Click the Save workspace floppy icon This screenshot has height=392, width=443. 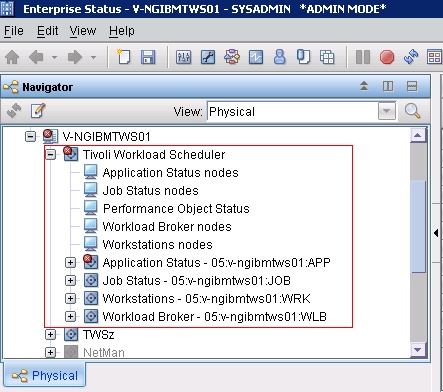click(x=148, y=57)
